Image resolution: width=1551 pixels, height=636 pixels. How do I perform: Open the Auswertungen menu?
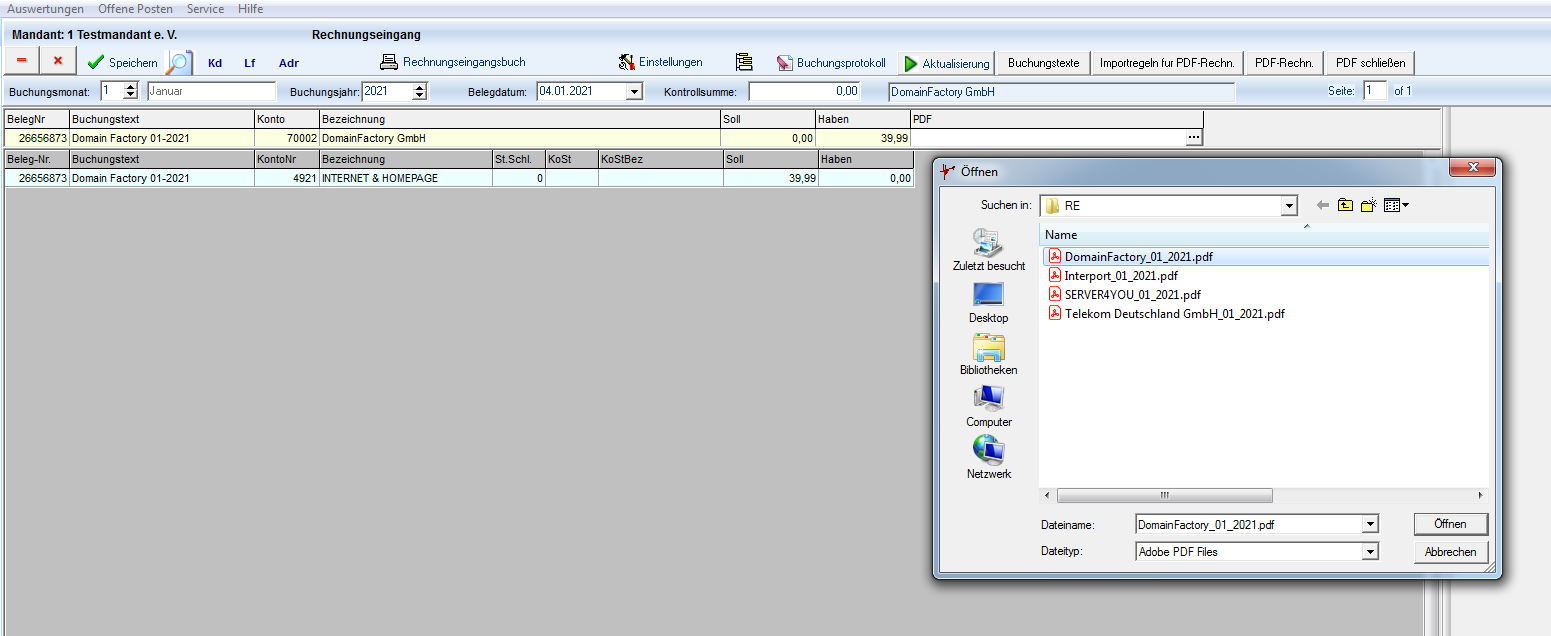click(x=46, y=9)
